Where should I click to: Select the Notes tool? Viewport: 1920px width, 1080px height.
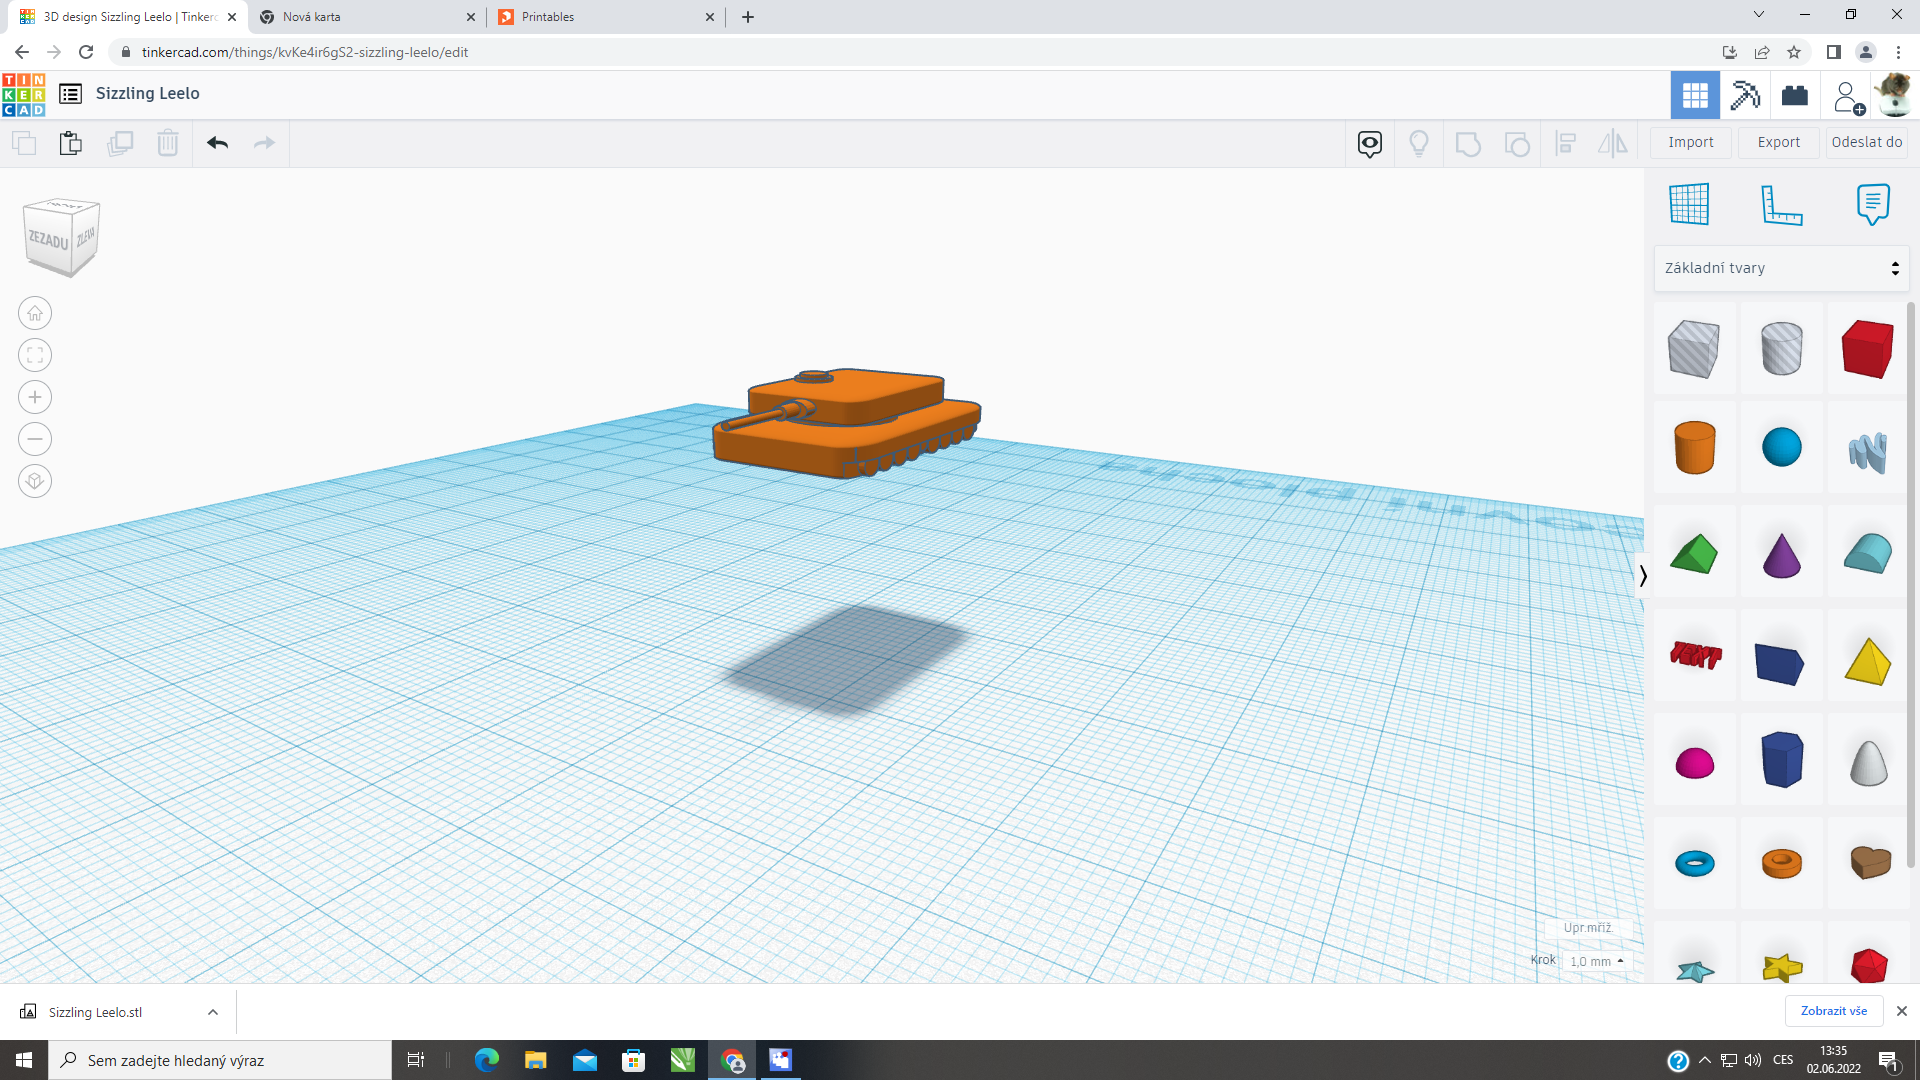click(x=1873, y=204)
